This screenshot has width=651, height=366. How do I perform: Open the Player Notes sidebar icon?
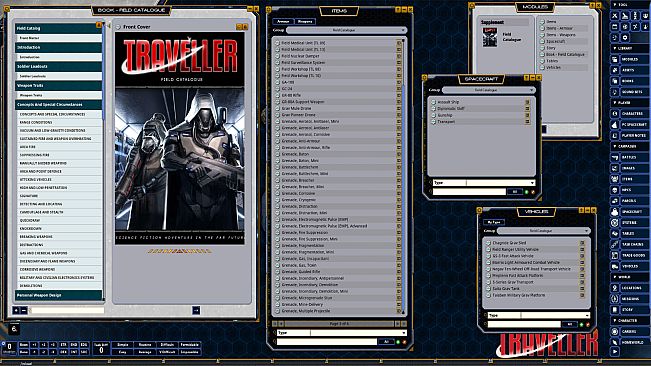pyautogui.click(x=615, y=135)
